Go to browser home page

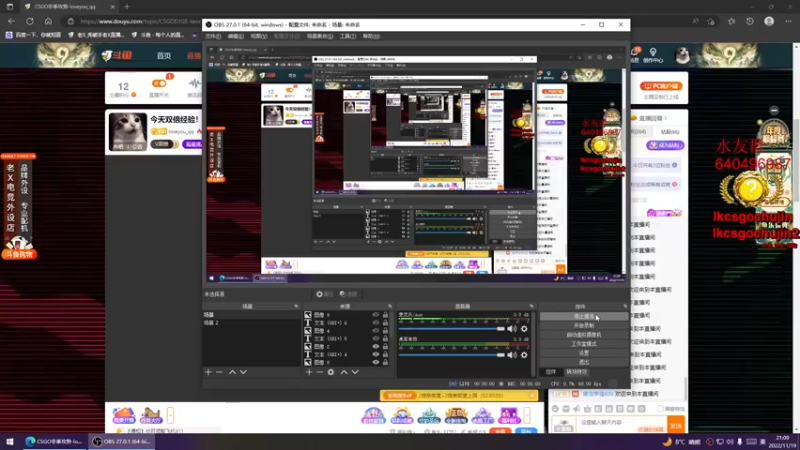point(48,21)
